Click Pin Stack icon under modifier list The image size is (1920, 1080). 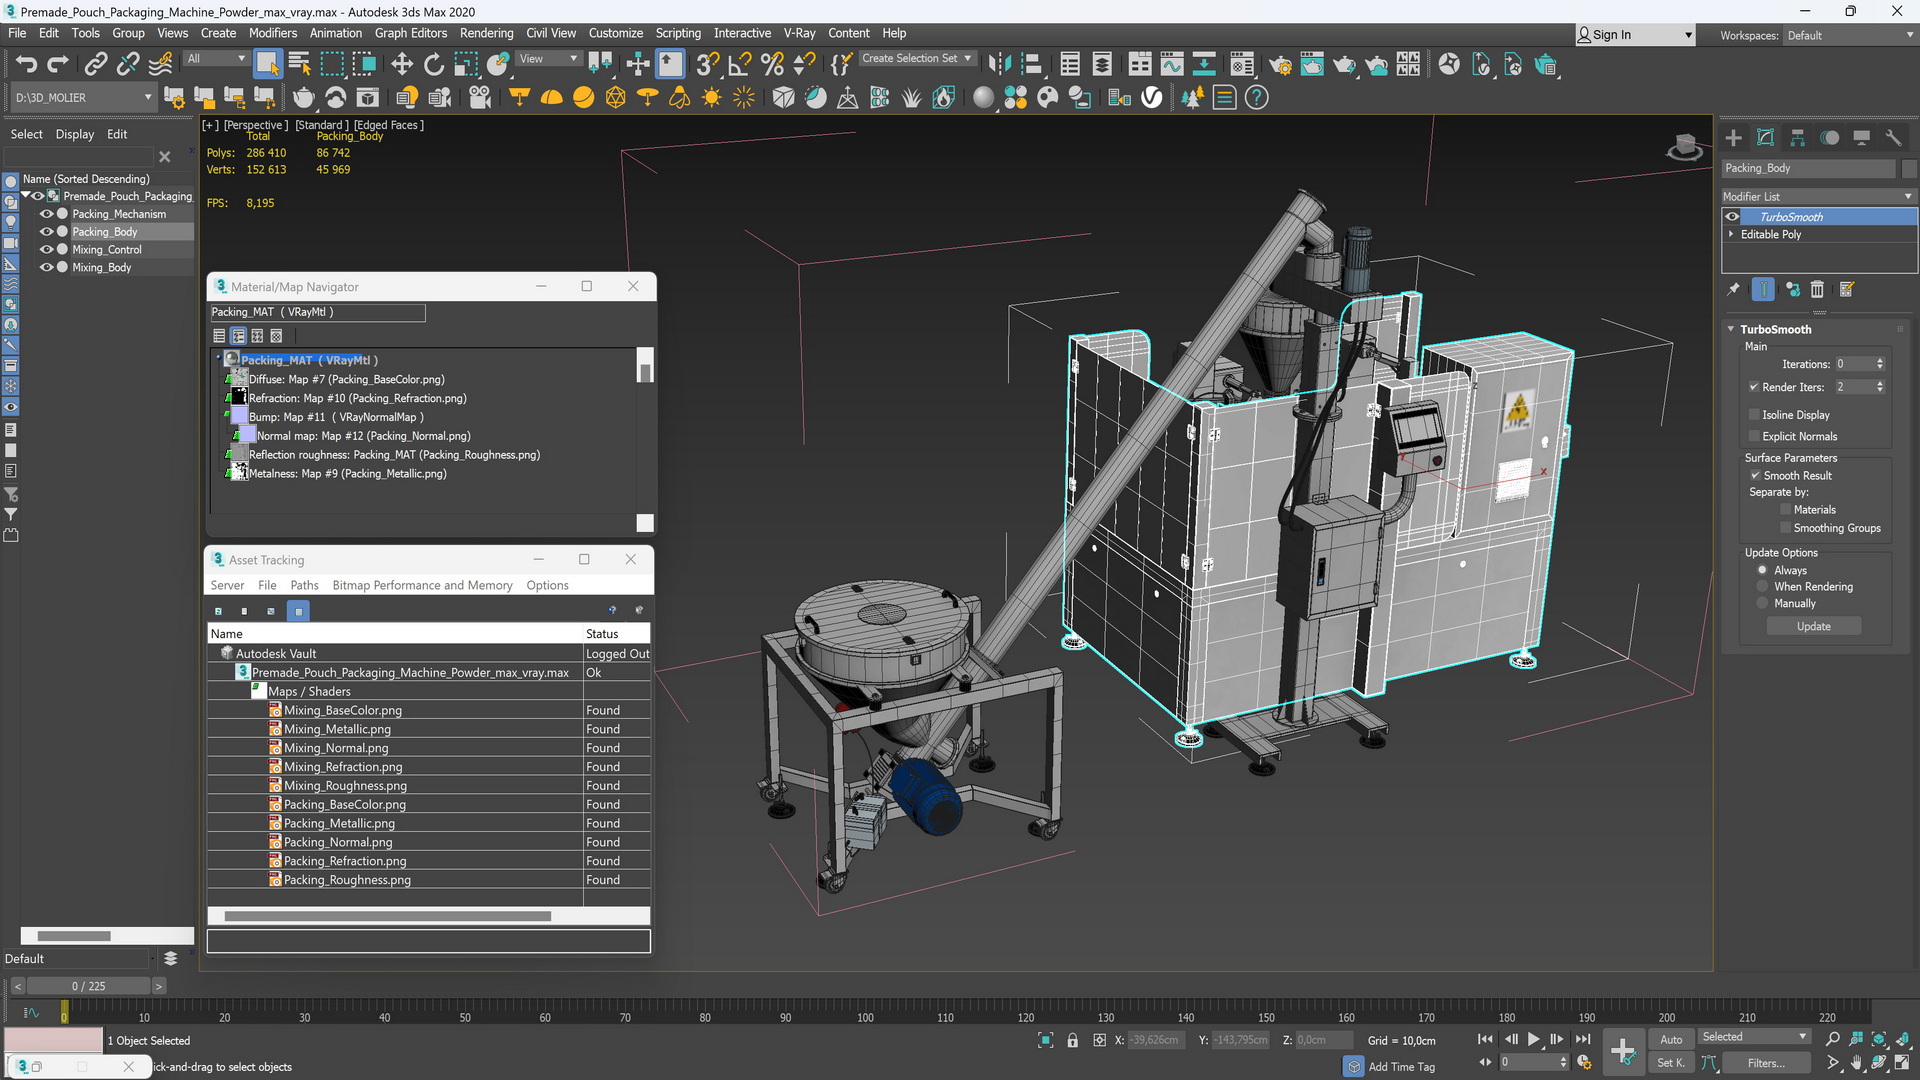point(1734,289)
